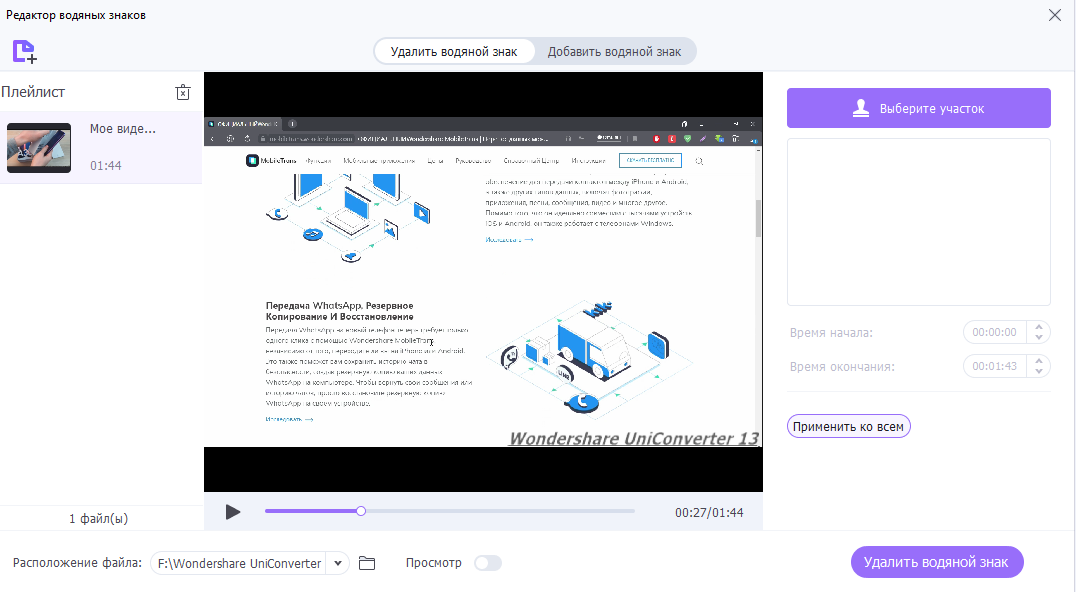Select the playlist video thumbnail

39,147
